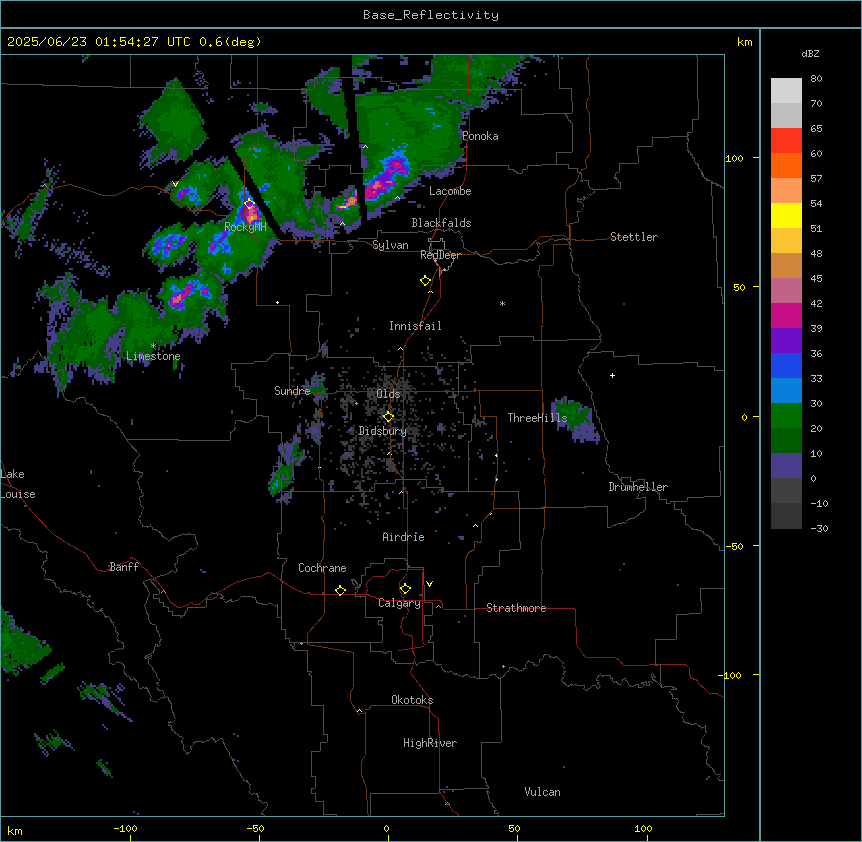This screenshot has height=842, width=862.
Task: Click the Innisfail city label
Action: tap(415, 326)
